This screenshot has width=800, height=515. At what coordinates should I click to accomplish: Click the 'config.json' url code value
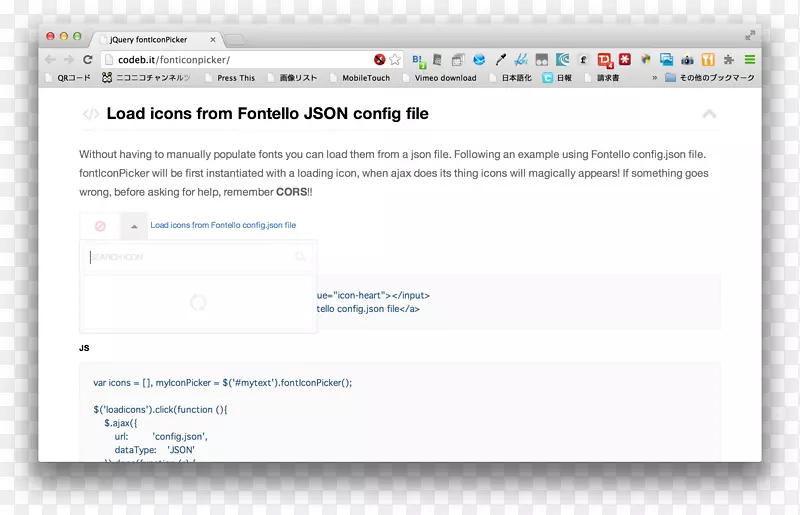[x=180, y=436]
